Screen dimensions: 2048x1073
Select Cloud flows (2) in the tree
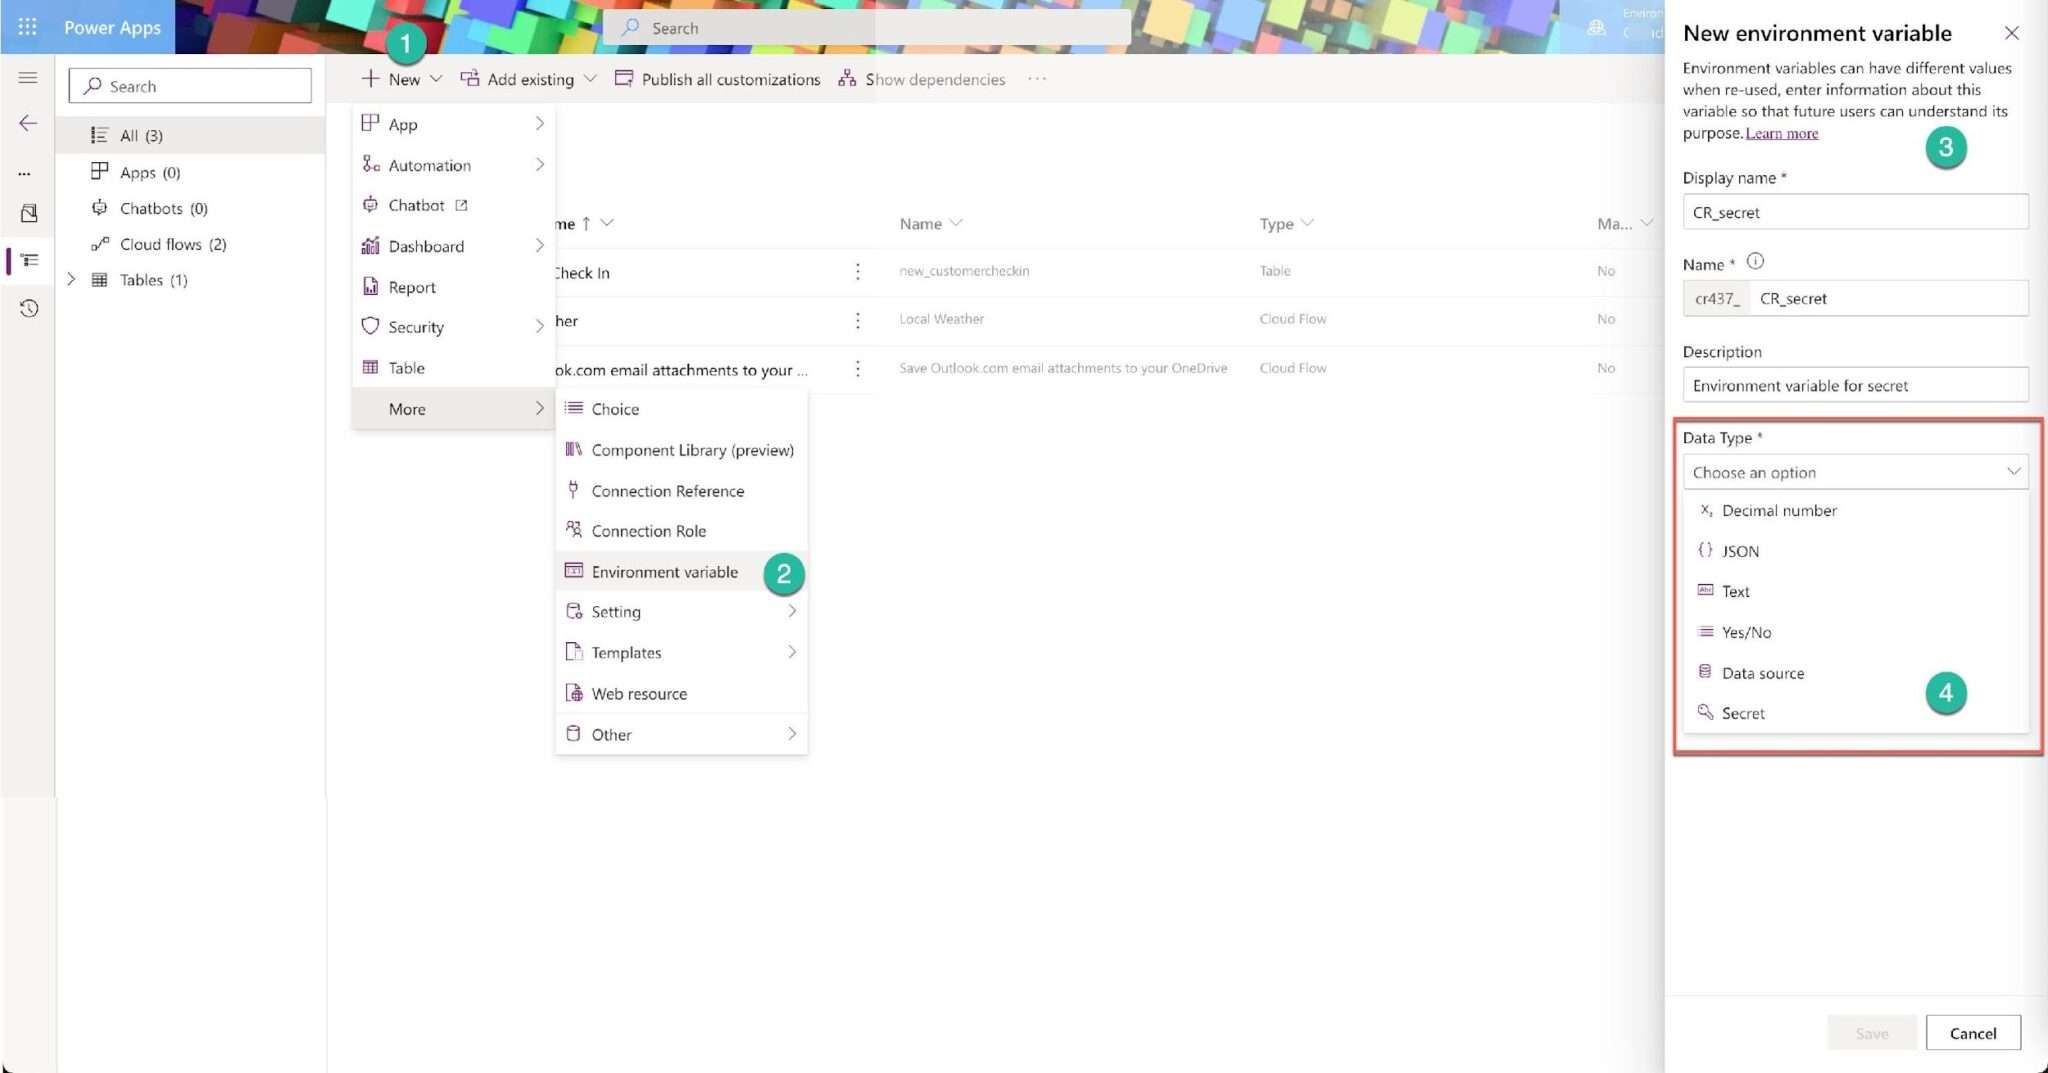coord(190,244)
